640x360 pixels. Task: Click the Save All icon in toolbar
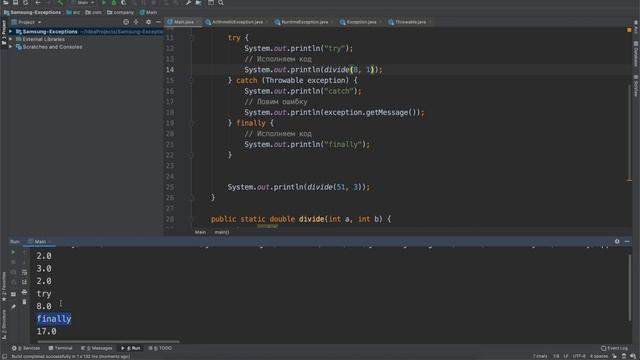[15, 3]
